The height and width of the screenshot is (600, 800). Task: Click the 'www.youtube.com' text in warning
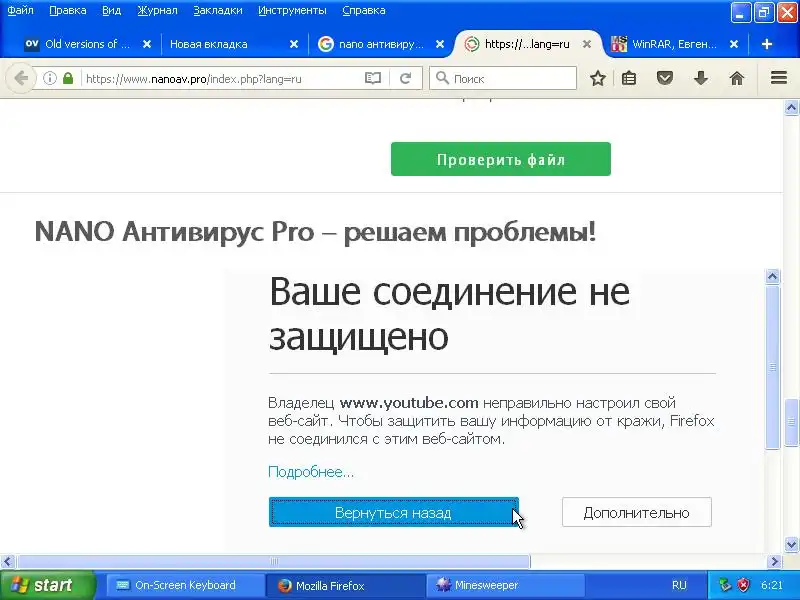click(x=409, y=403)
